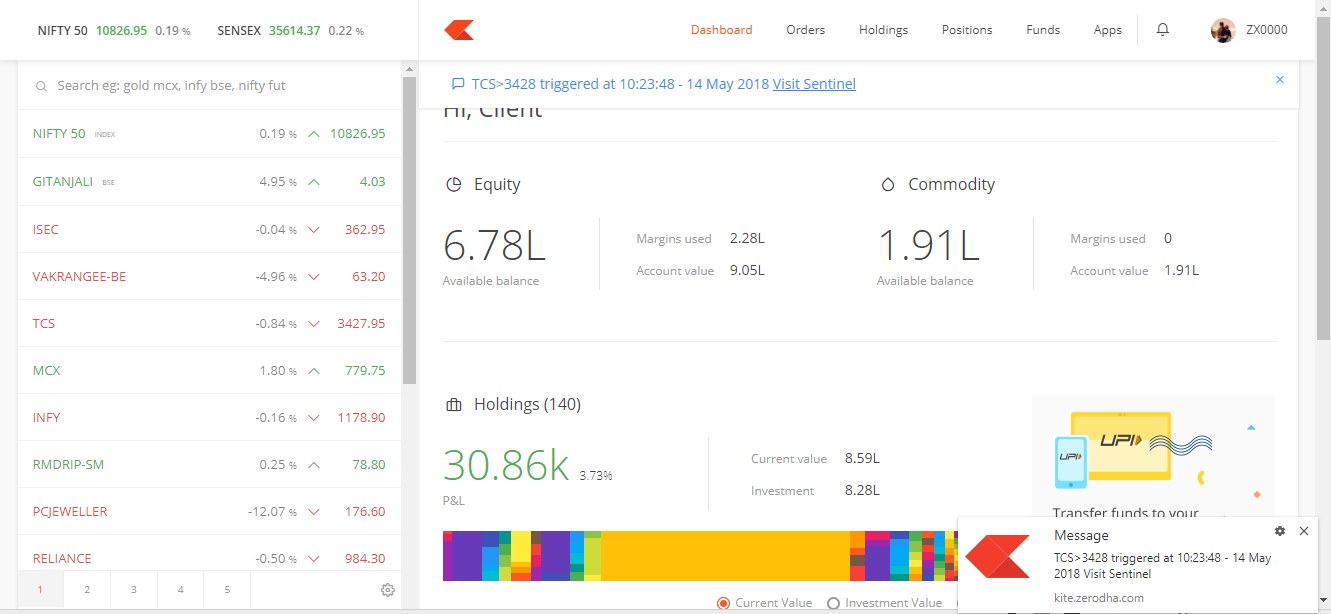This screenshot has height=614, width=1331.
Task: Click the alert banner message icon
Action: click(x=458, y=84)
